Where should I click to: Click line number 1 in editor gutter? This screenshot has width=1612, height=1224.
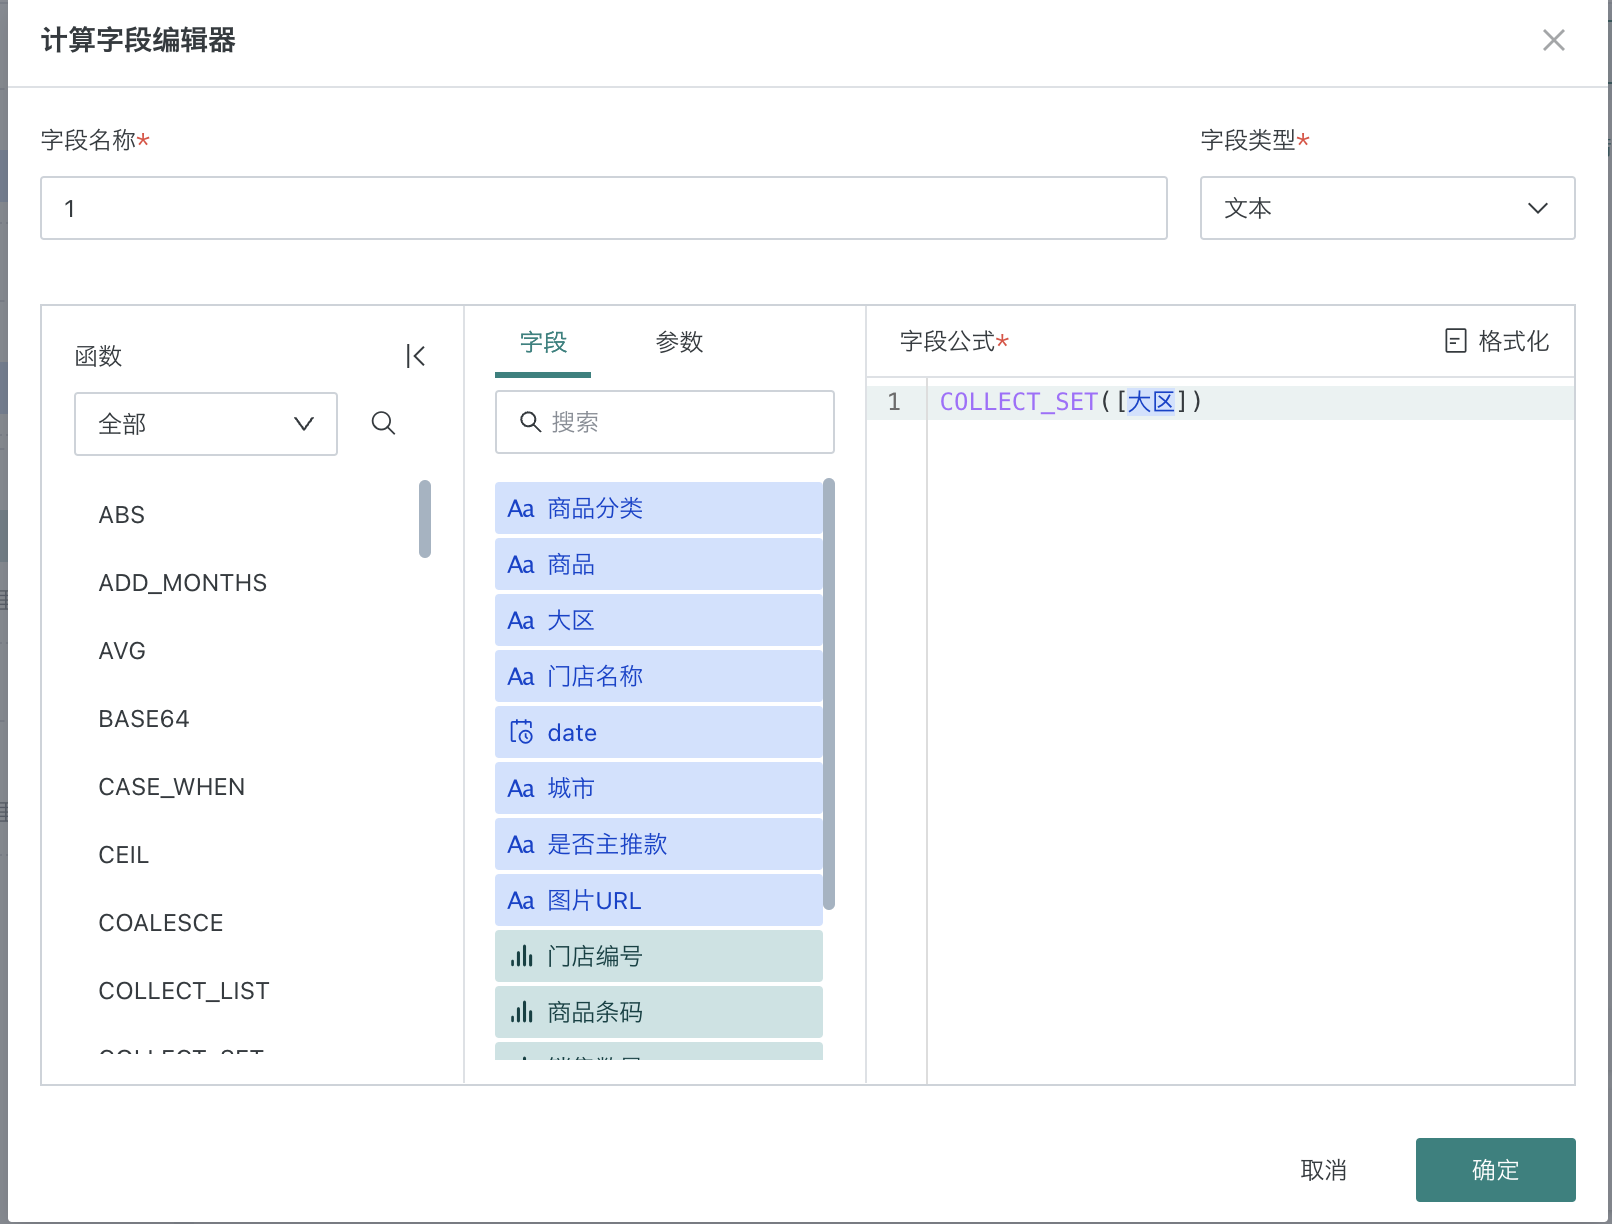[x=894, y=402]
